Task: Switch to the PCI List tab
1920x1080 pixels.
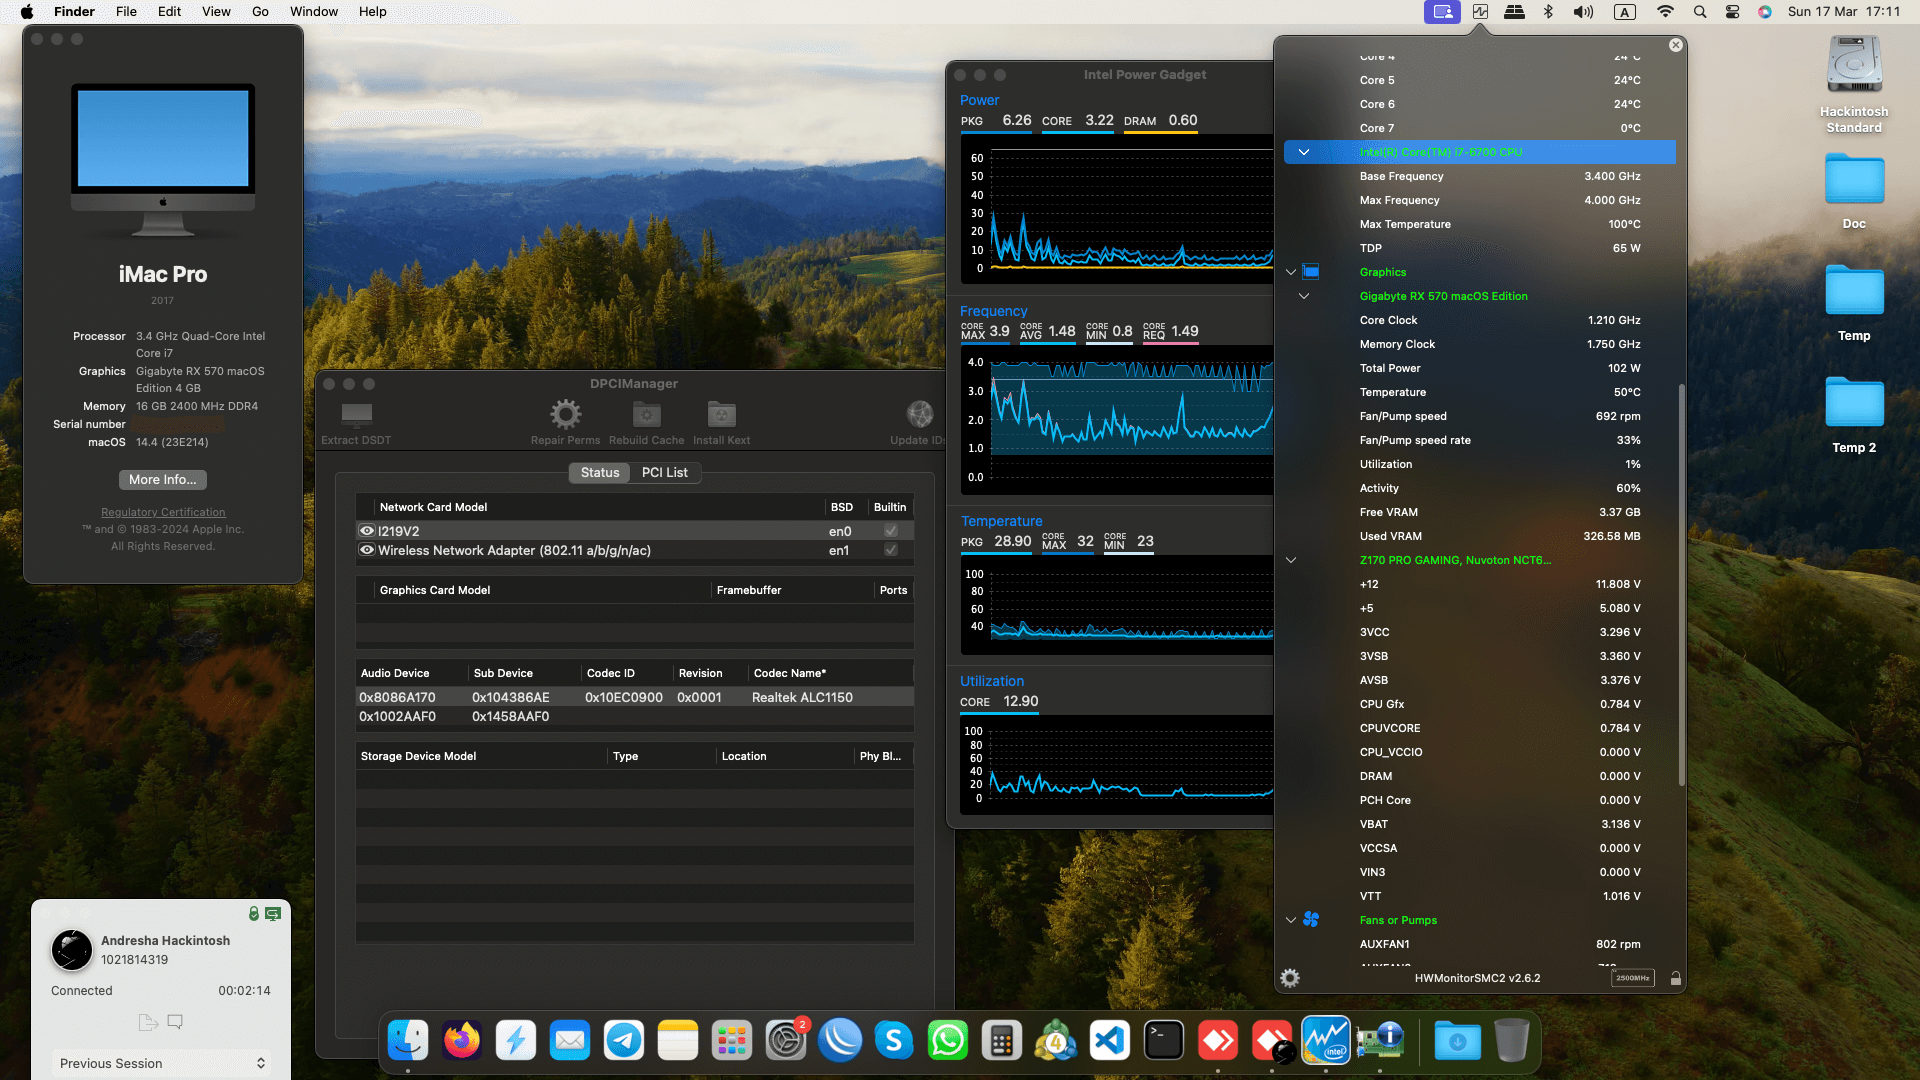Action: [x=664, y=472]
